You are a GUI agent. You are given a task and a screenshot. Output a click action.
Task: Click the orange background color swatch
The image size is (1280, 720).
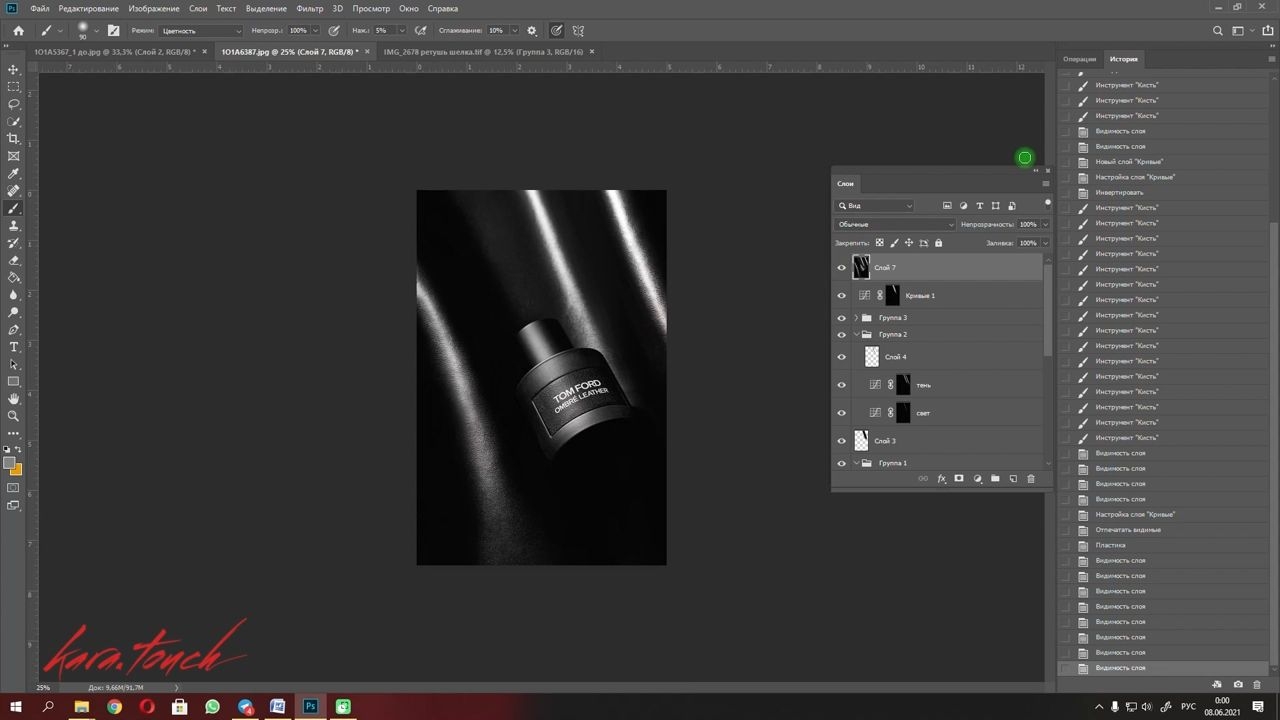click(x=17, y=470)
